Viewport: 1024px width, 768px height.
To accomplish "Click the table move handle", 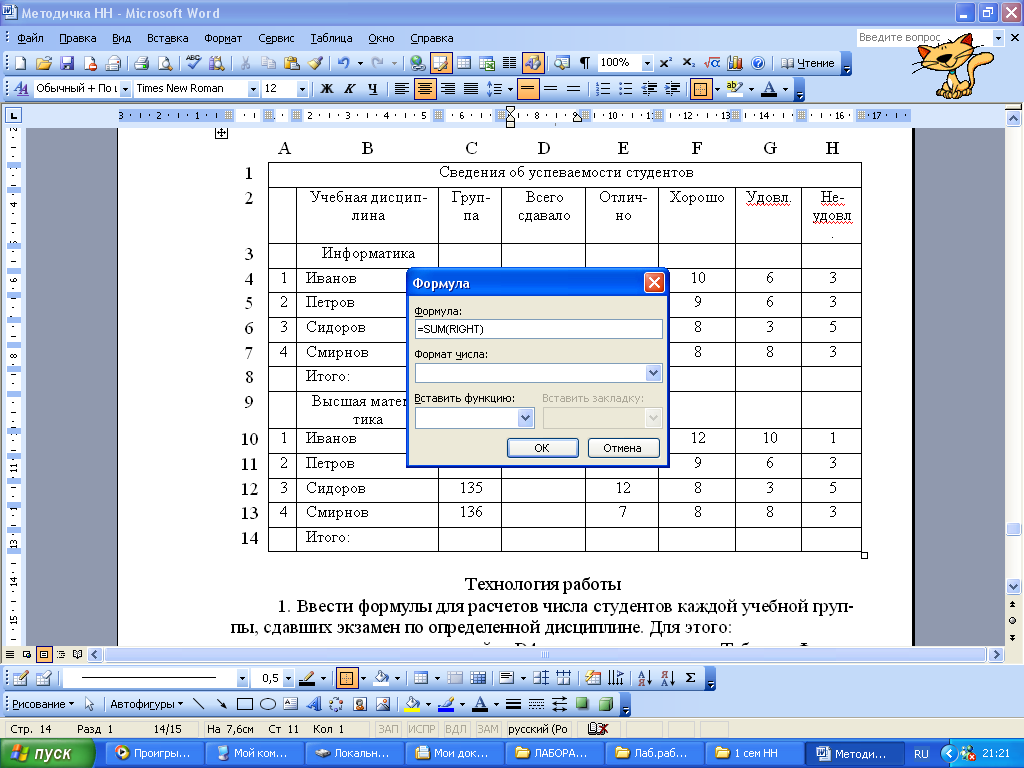I will (x=221, y=133).
